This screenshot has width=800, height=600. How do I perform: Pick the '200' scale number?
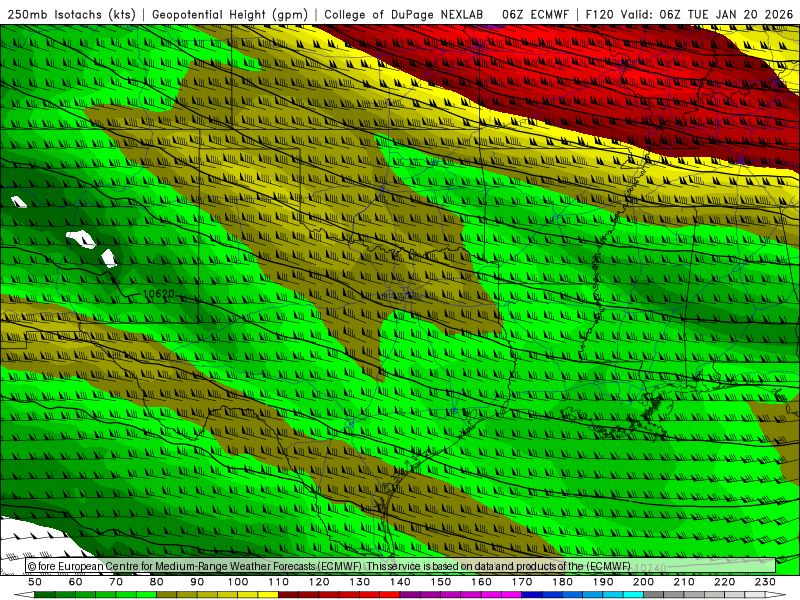643,582
